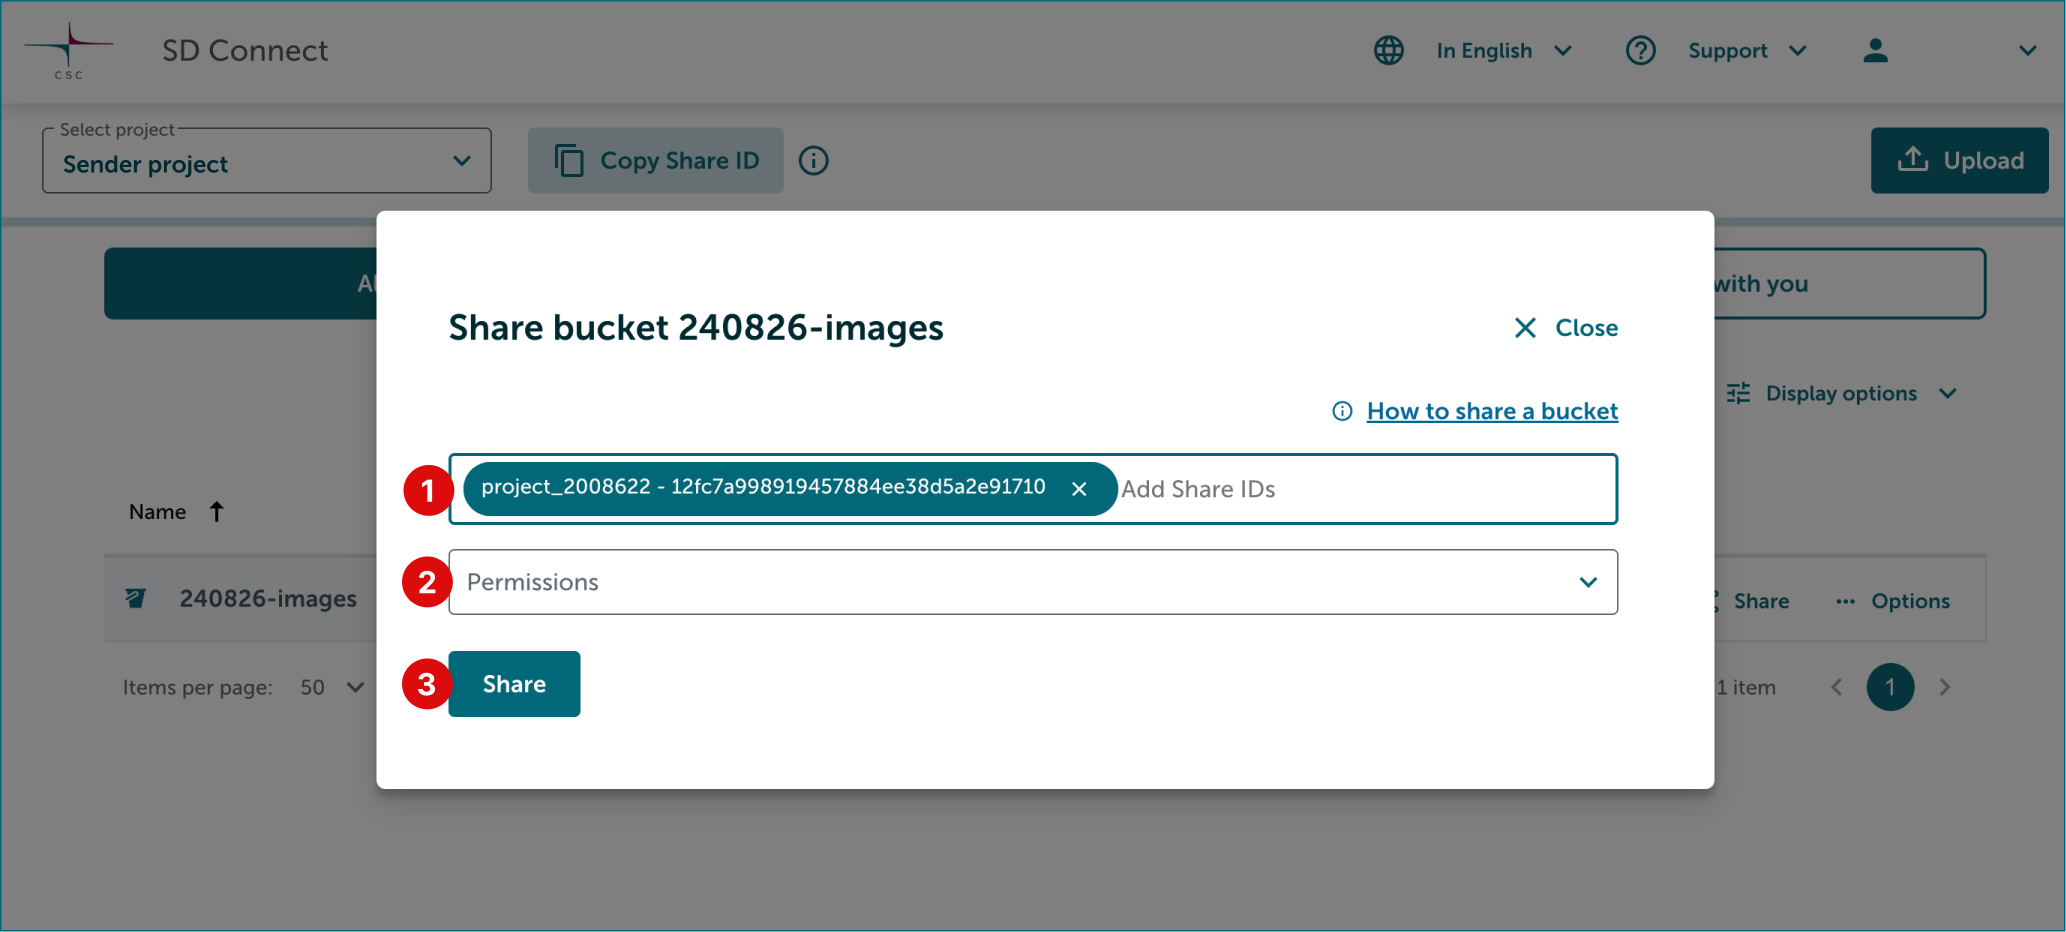
Task: Open the Permissions dropdown
Action: click(x=1033, y=582)
